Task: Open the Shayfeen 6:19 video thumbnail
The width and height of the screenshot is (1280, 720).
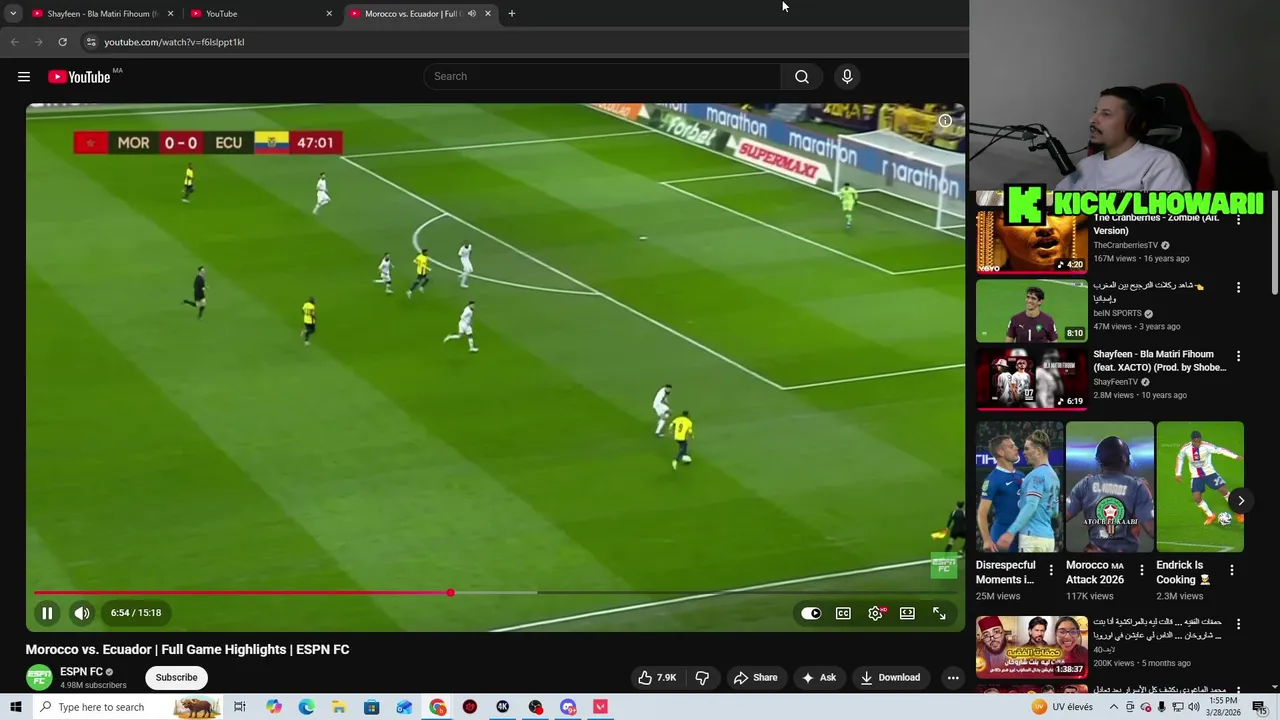Action: pos(1031,379)
